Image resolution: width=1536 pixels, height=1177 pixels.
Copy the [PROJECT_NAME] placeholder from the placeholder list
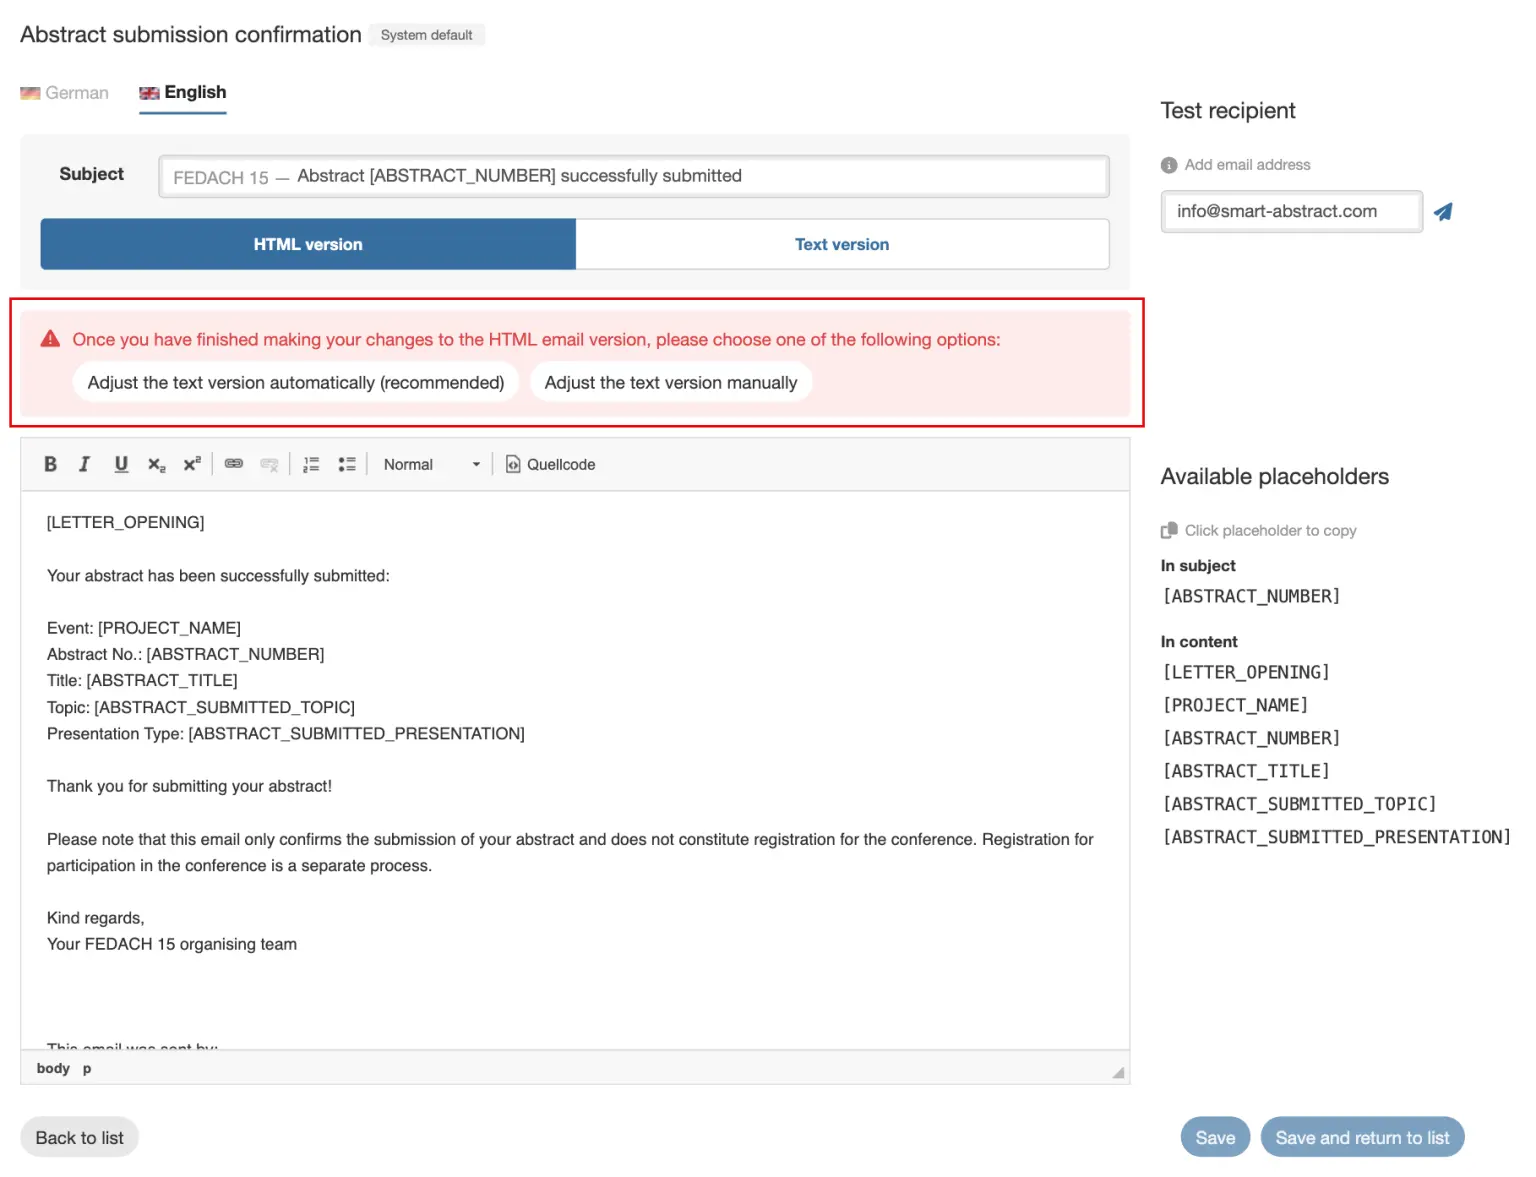tap(1235, 706)
